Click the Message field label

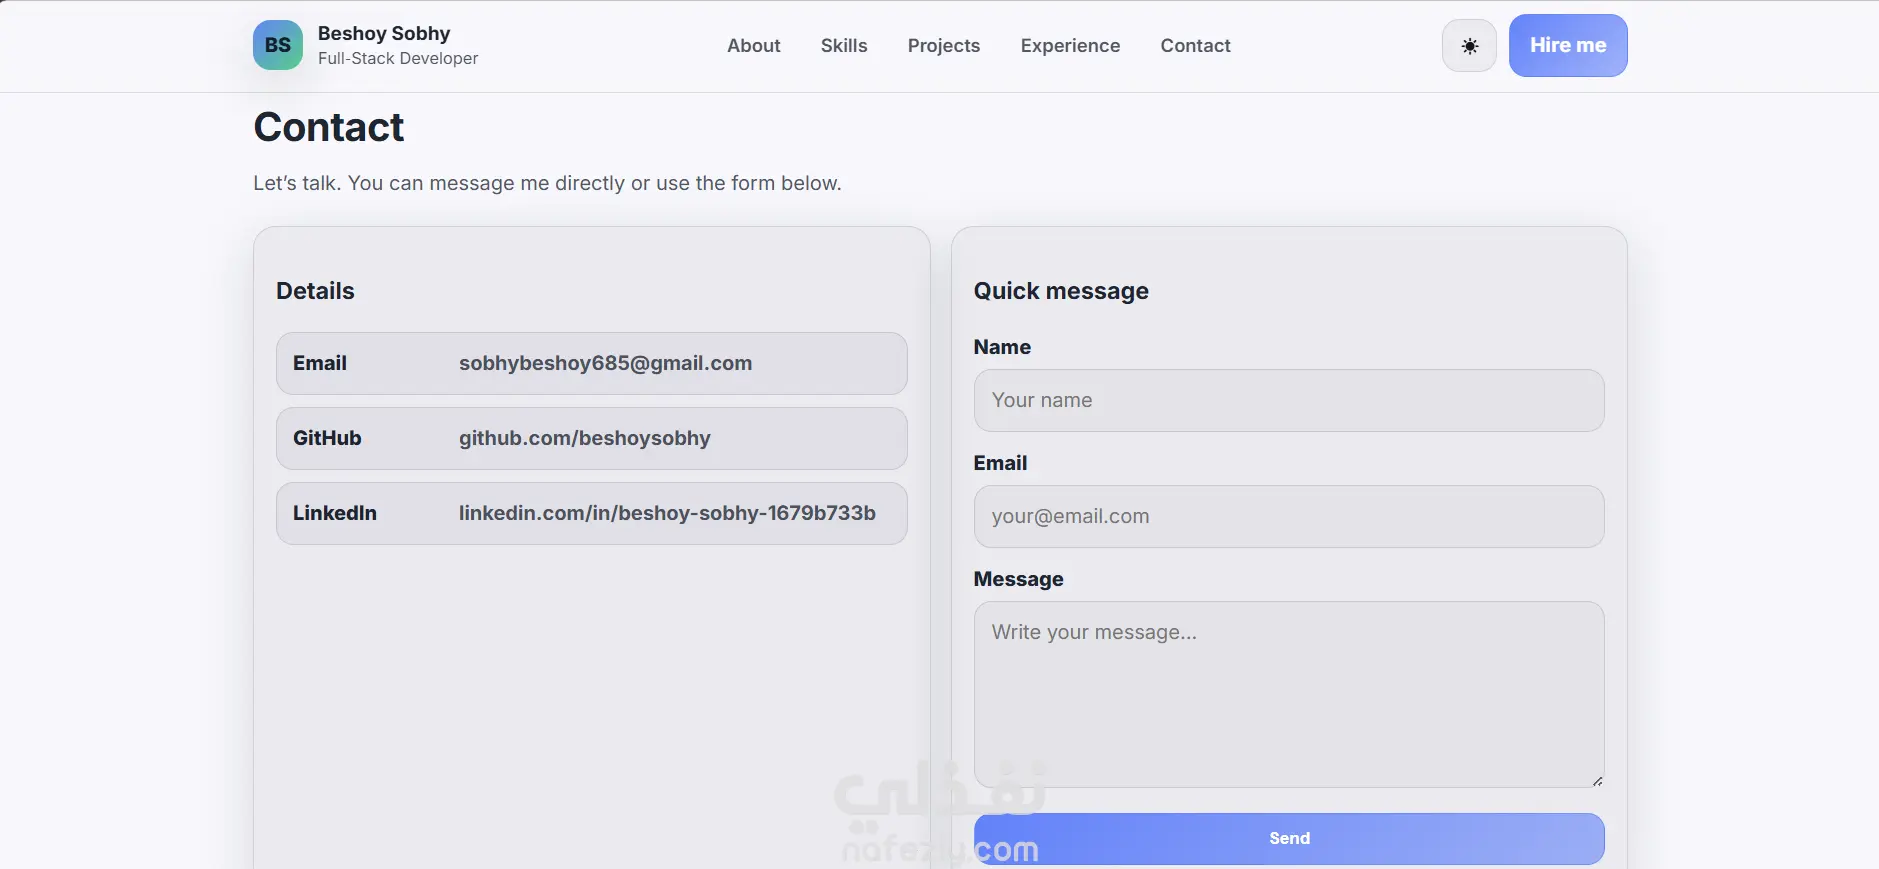click(1018, 579)
